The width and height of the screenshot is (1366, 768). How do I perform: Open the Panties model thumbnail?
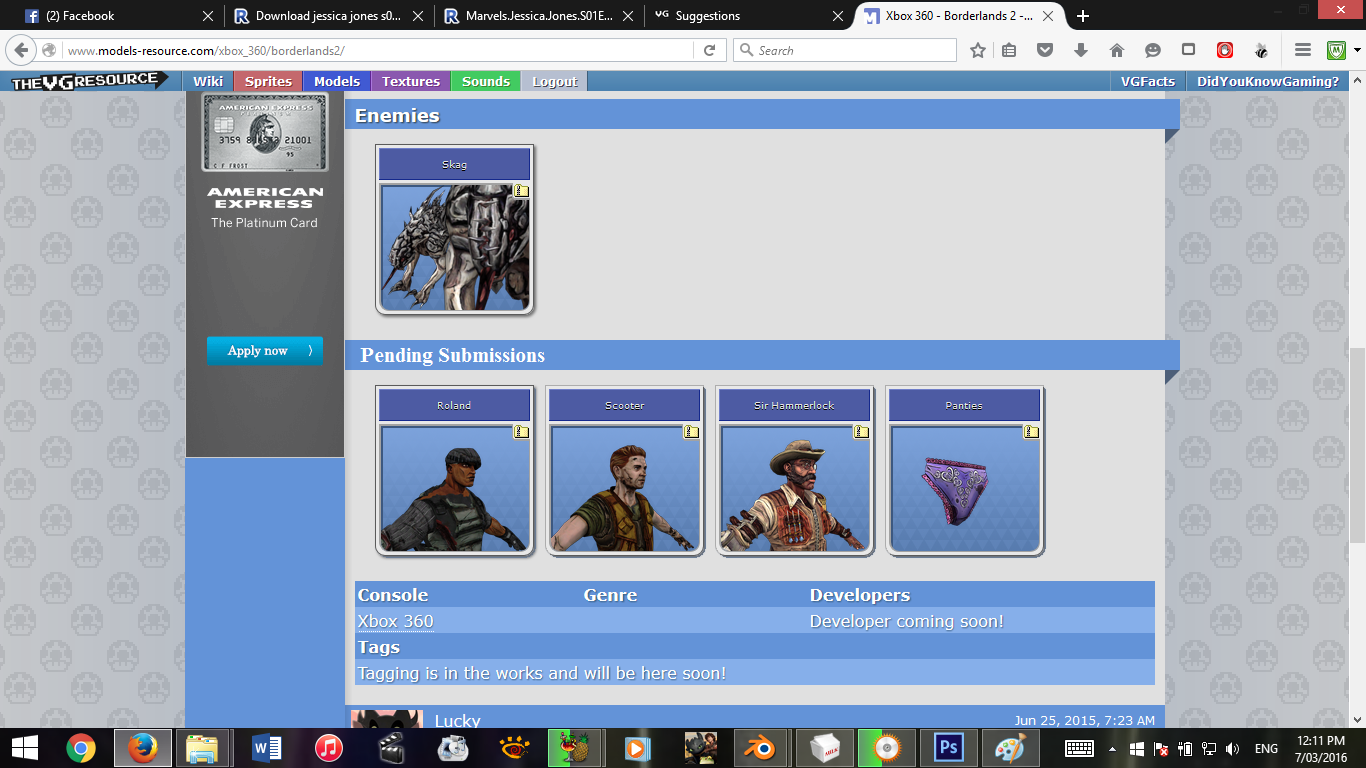coord(965,488)
